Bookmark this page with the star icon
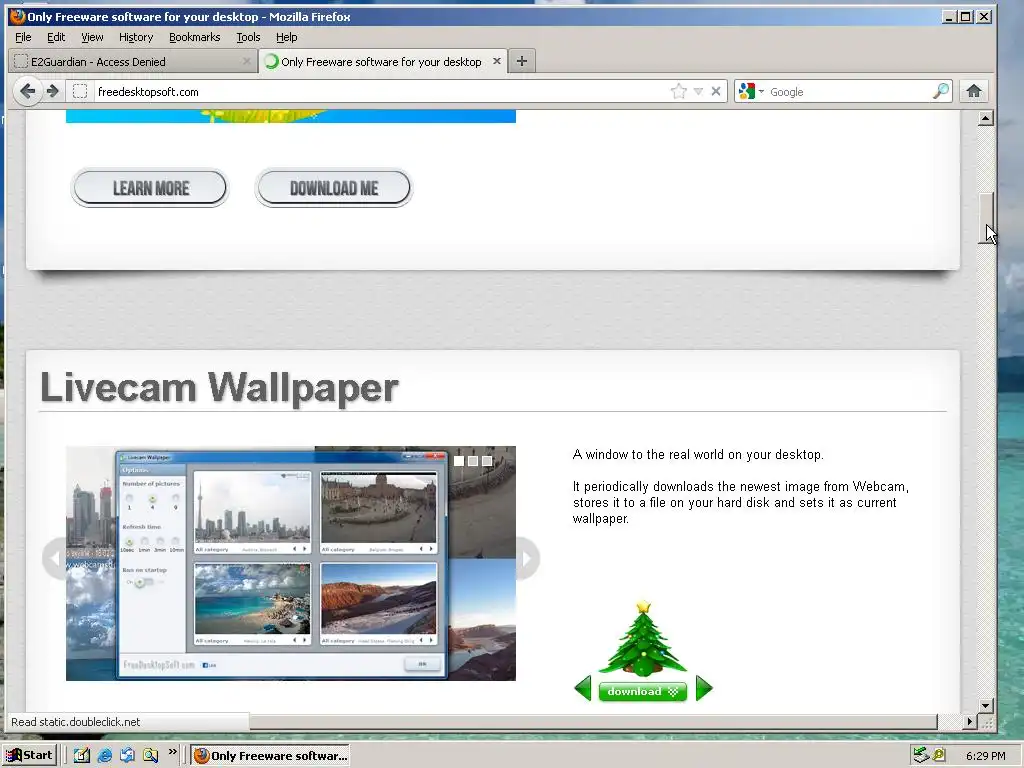1024x768 pixels. [679, 91]
